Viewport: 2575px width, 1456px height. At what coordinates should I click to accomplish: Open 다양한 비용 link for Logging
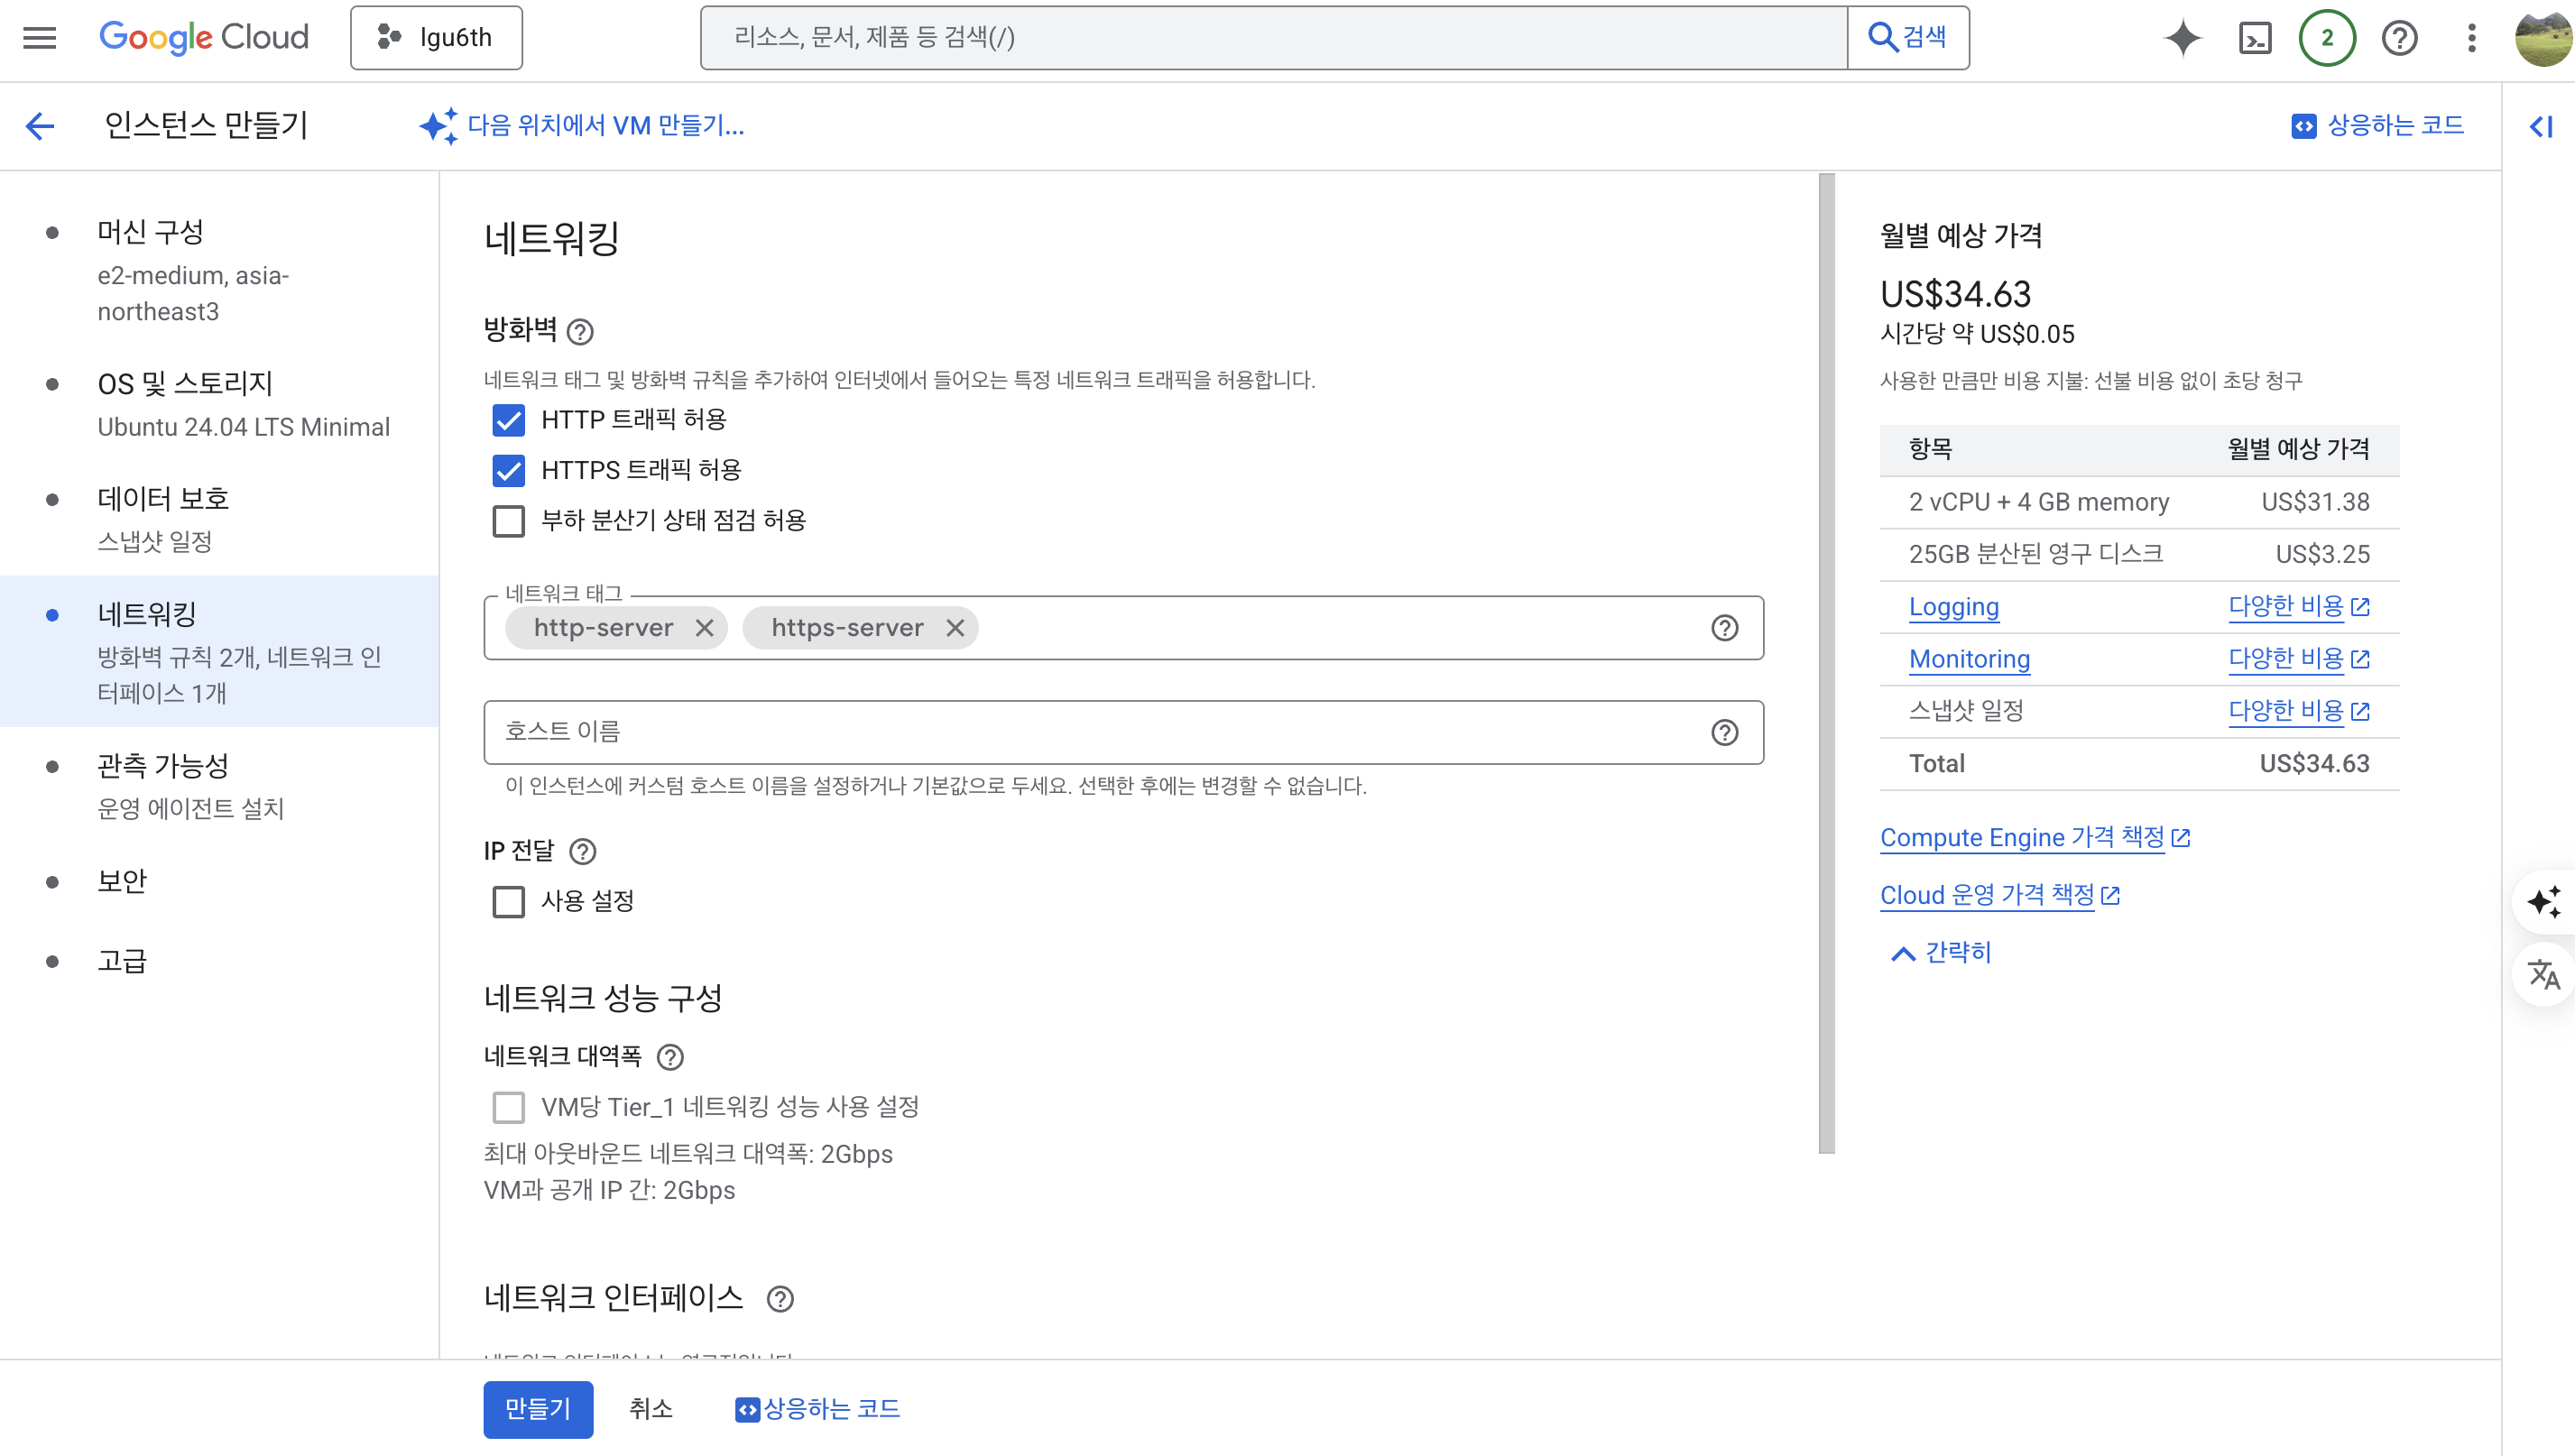click(2299, 607)
